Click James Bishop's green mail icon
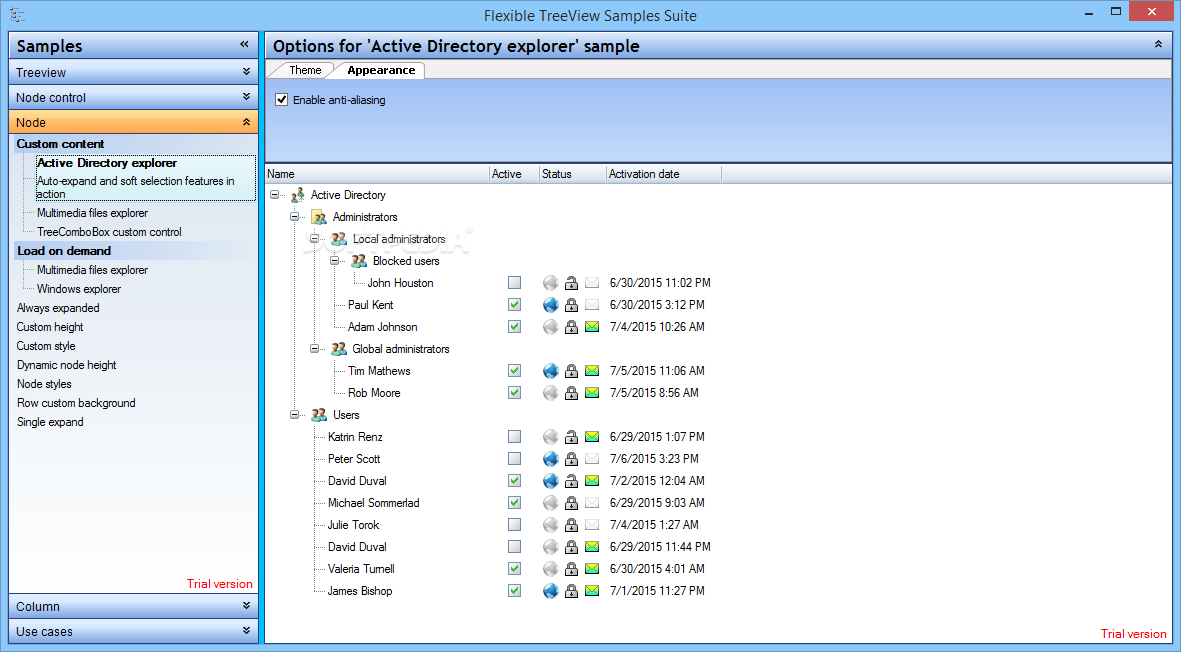Screen dimensions: 1181x652 592,591
